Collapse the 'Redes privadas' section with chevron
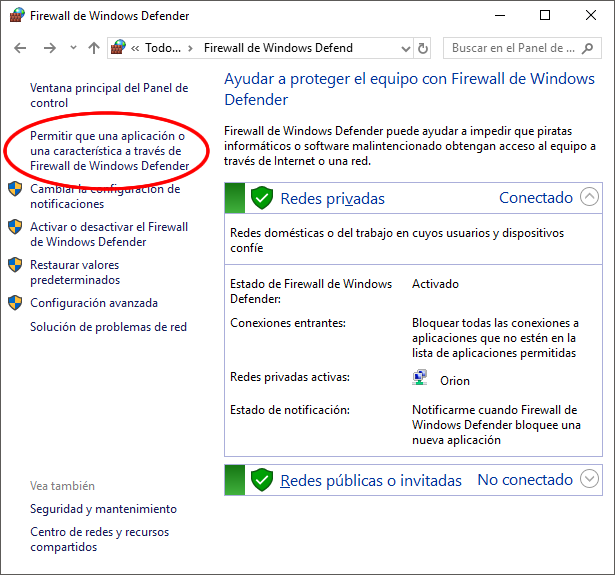Viewport: 615px width, 575px height. click(x=589, y=197)
